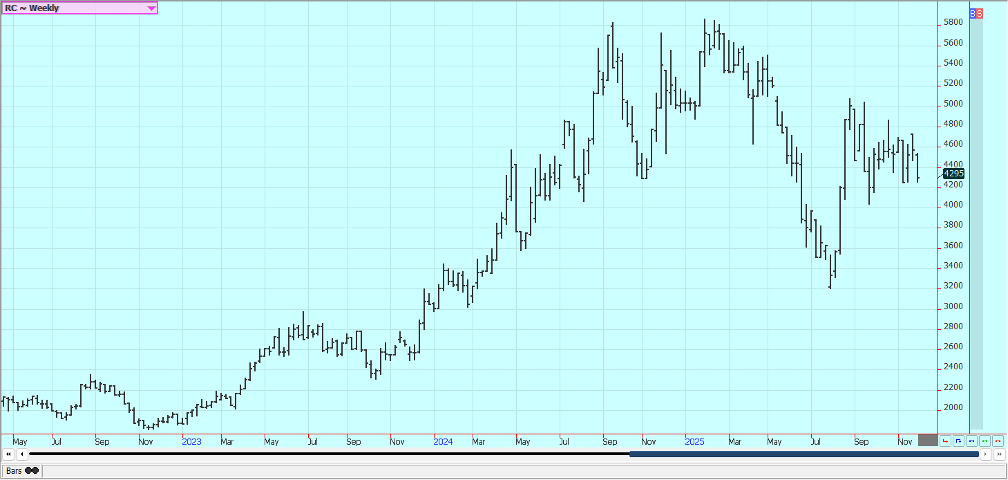
Task: Click the 2023 year marker on time axis
Action: click(x=190, y=440)
